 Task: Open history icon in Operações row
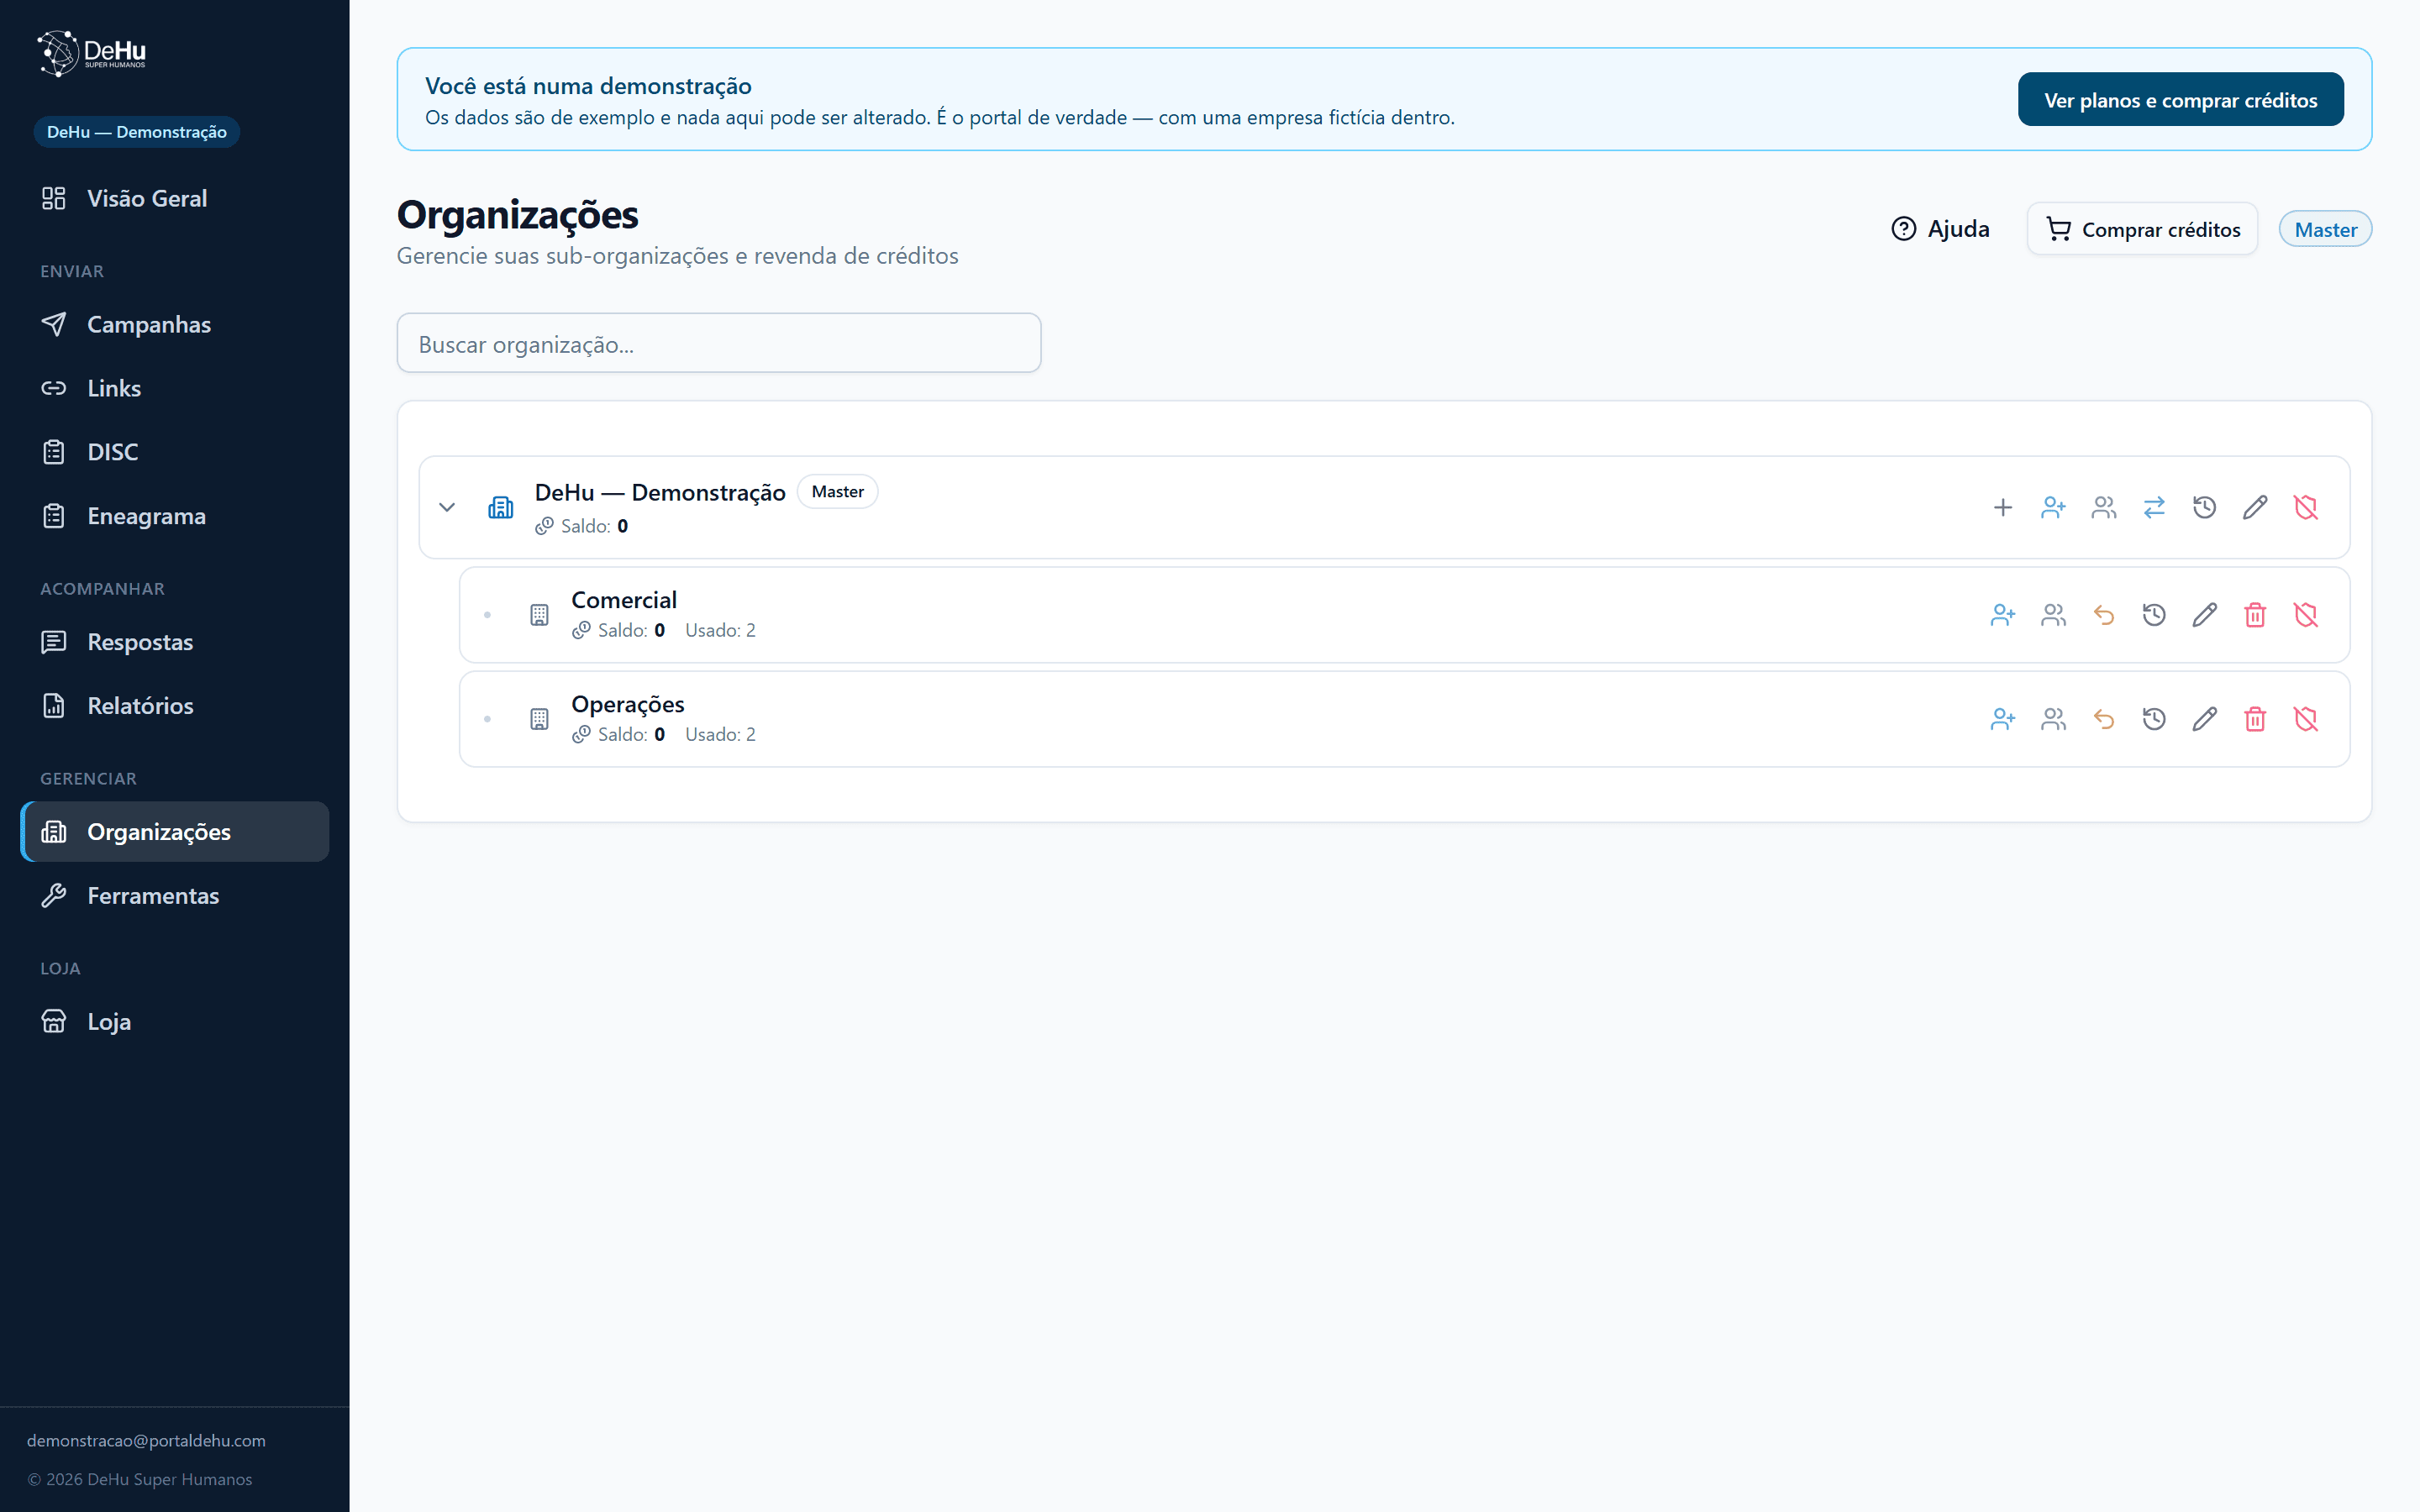[2154, 719]
